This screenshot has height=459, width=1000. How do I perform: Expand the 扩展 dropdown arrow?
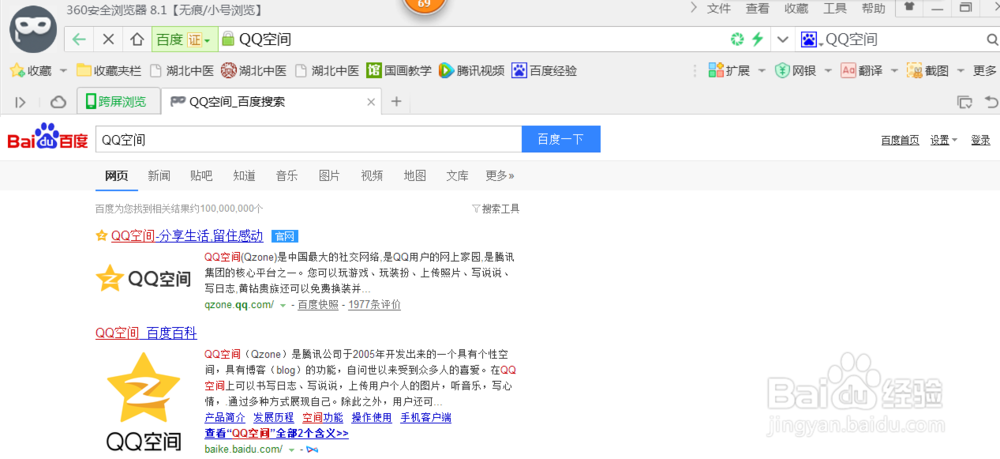tap(761, 70)
